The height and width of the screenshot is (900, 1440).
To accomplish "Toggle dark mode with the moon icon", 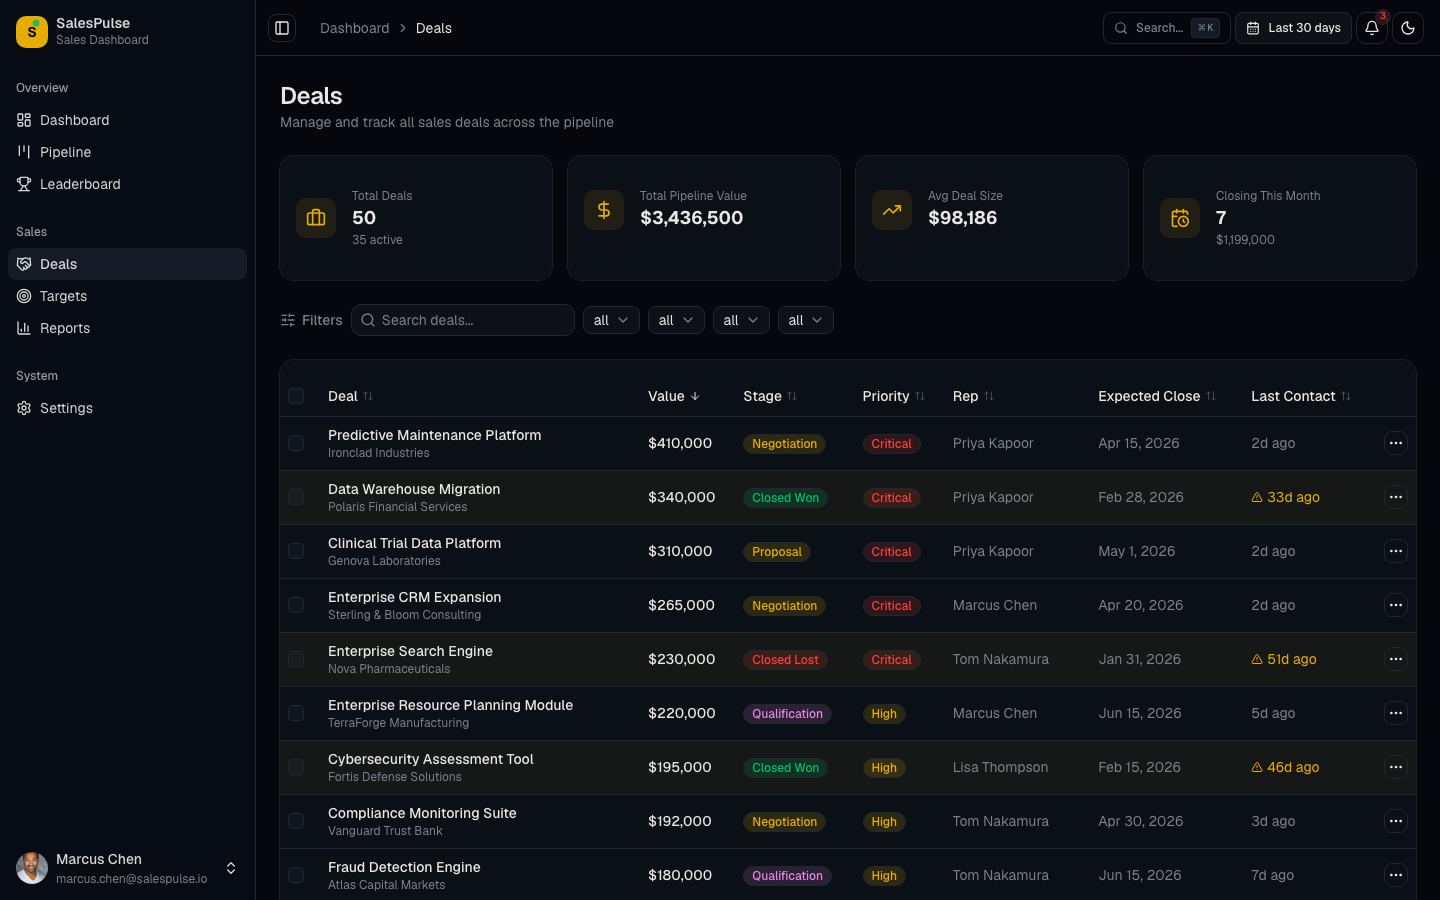I will [x=1408, y=28].
